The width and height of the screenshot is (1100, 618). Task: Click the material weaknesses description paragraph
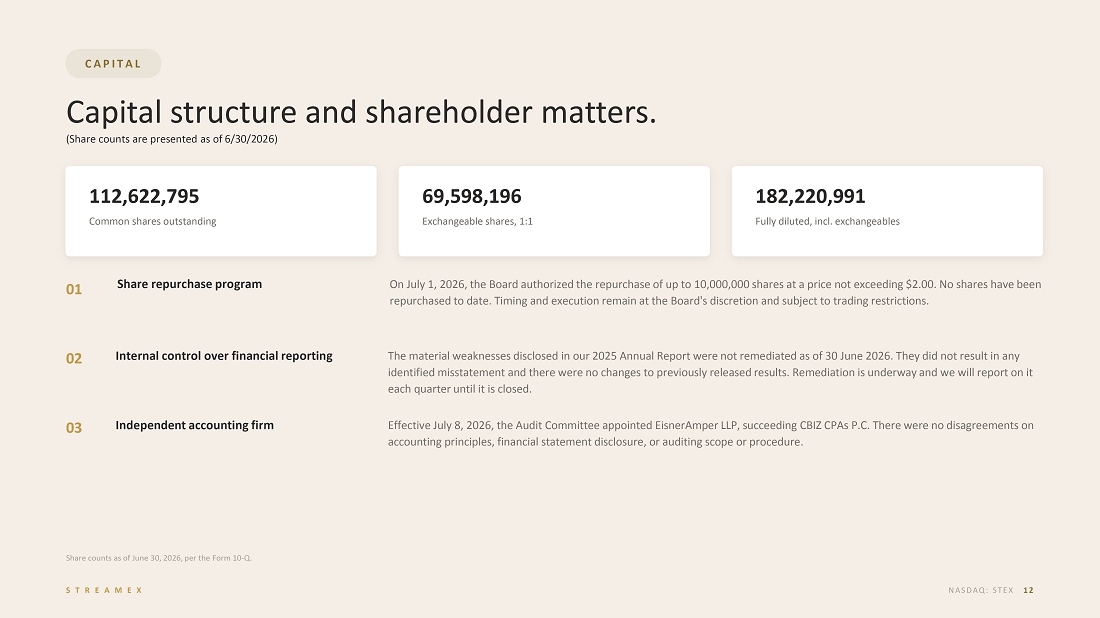pyautogui.click(x=710, y=372)
